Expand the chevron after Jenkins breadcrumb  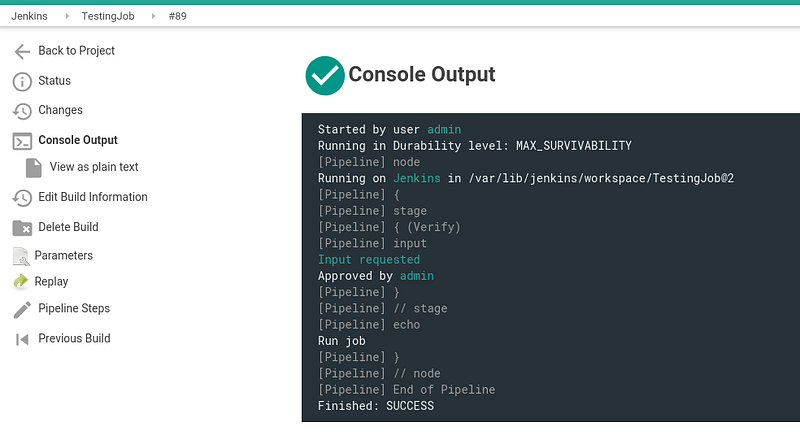tap(67, 16)
